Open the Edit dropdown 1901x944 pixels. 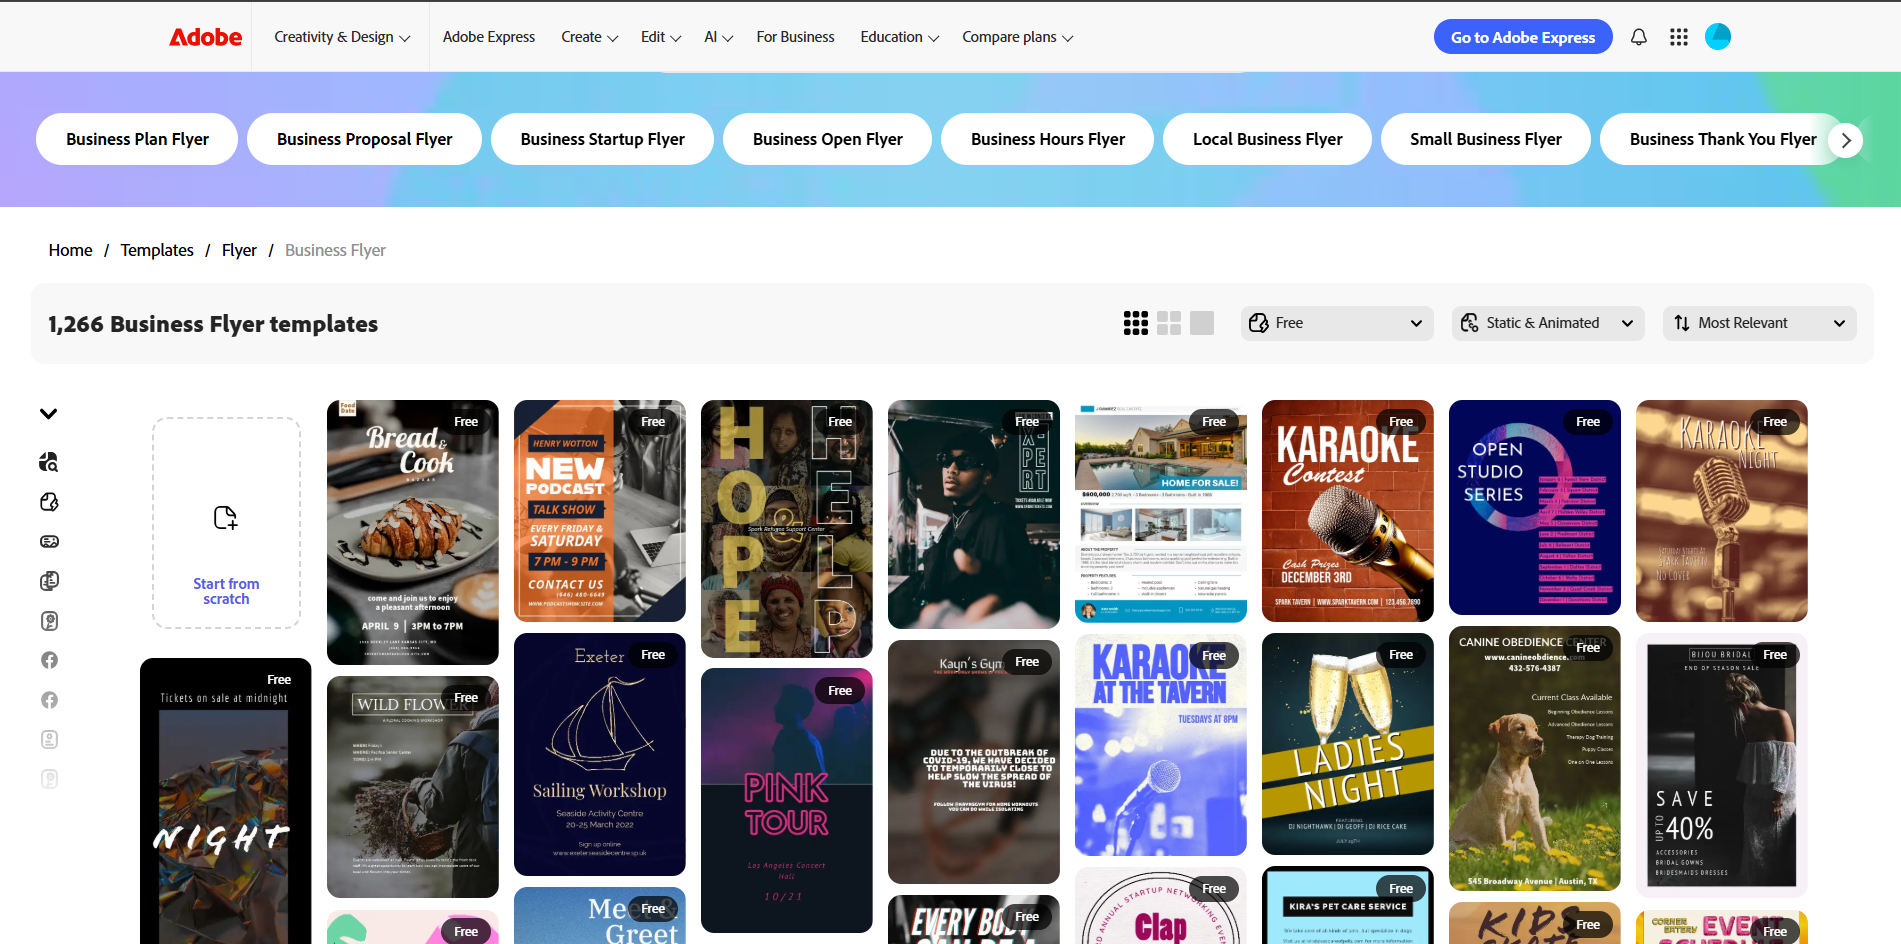pos(661,37)
